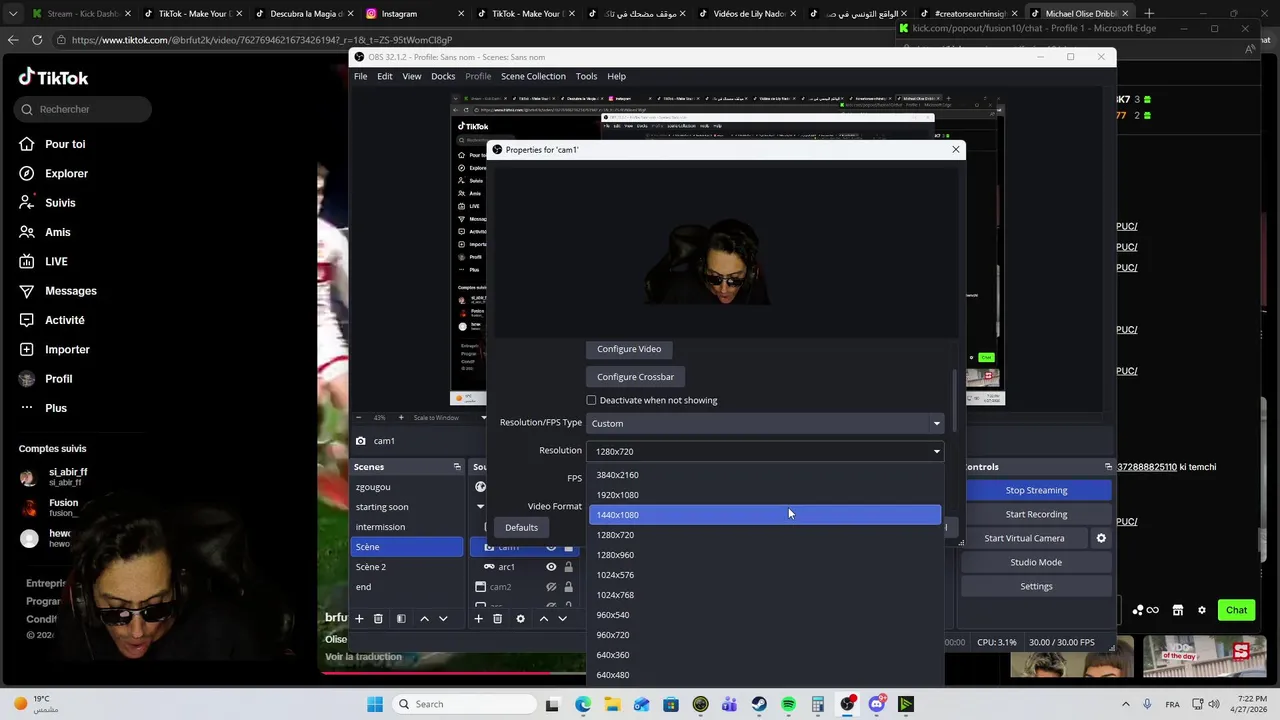The width and height of the screenshot is (1280, 720).
Task: Choose 1920x1080 resolution option
Action: (x=765, y=495)
